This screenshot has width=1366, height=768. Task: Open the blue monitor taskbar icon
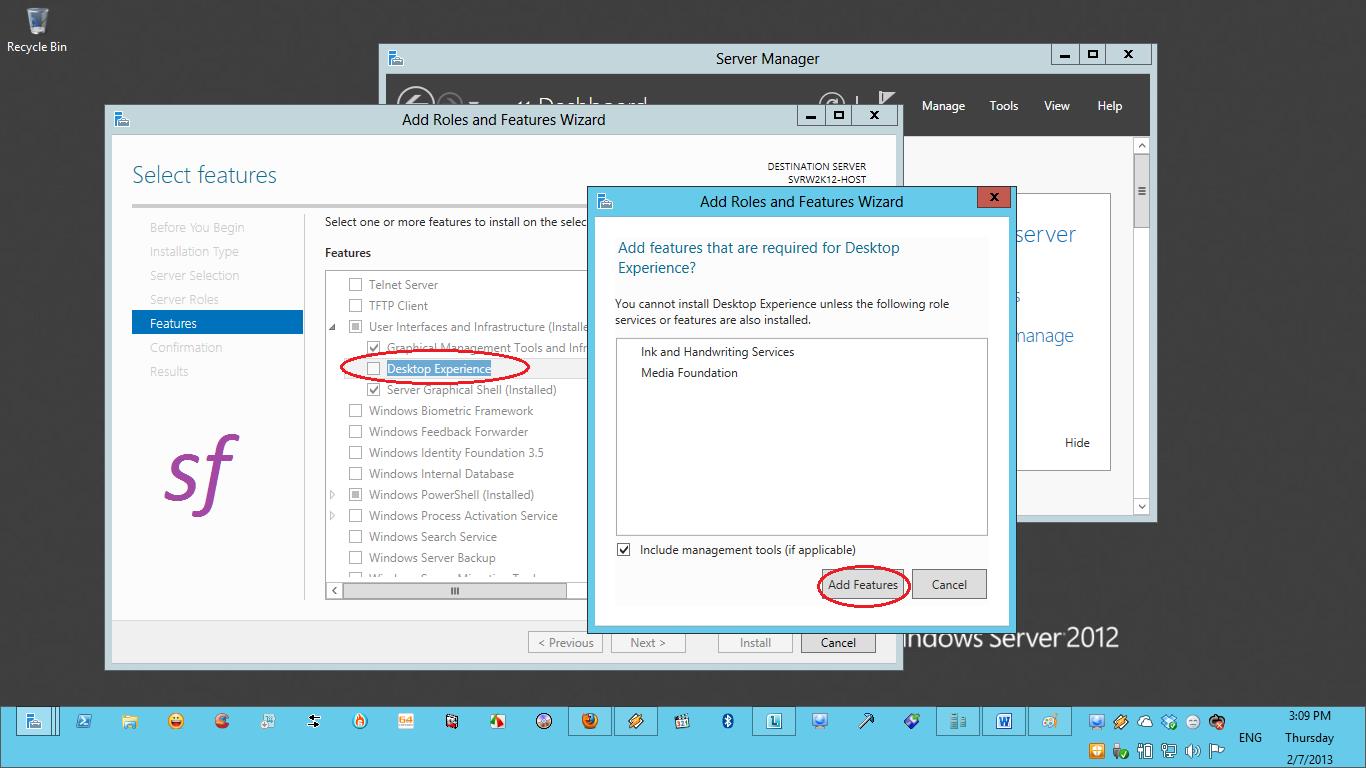click(820, 721)
